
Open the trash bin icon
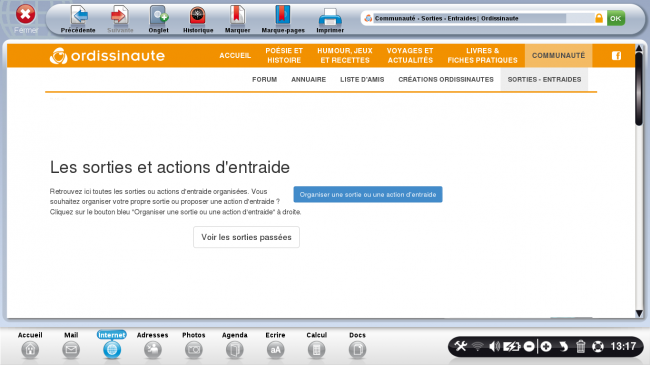click(x=580, y=346)
